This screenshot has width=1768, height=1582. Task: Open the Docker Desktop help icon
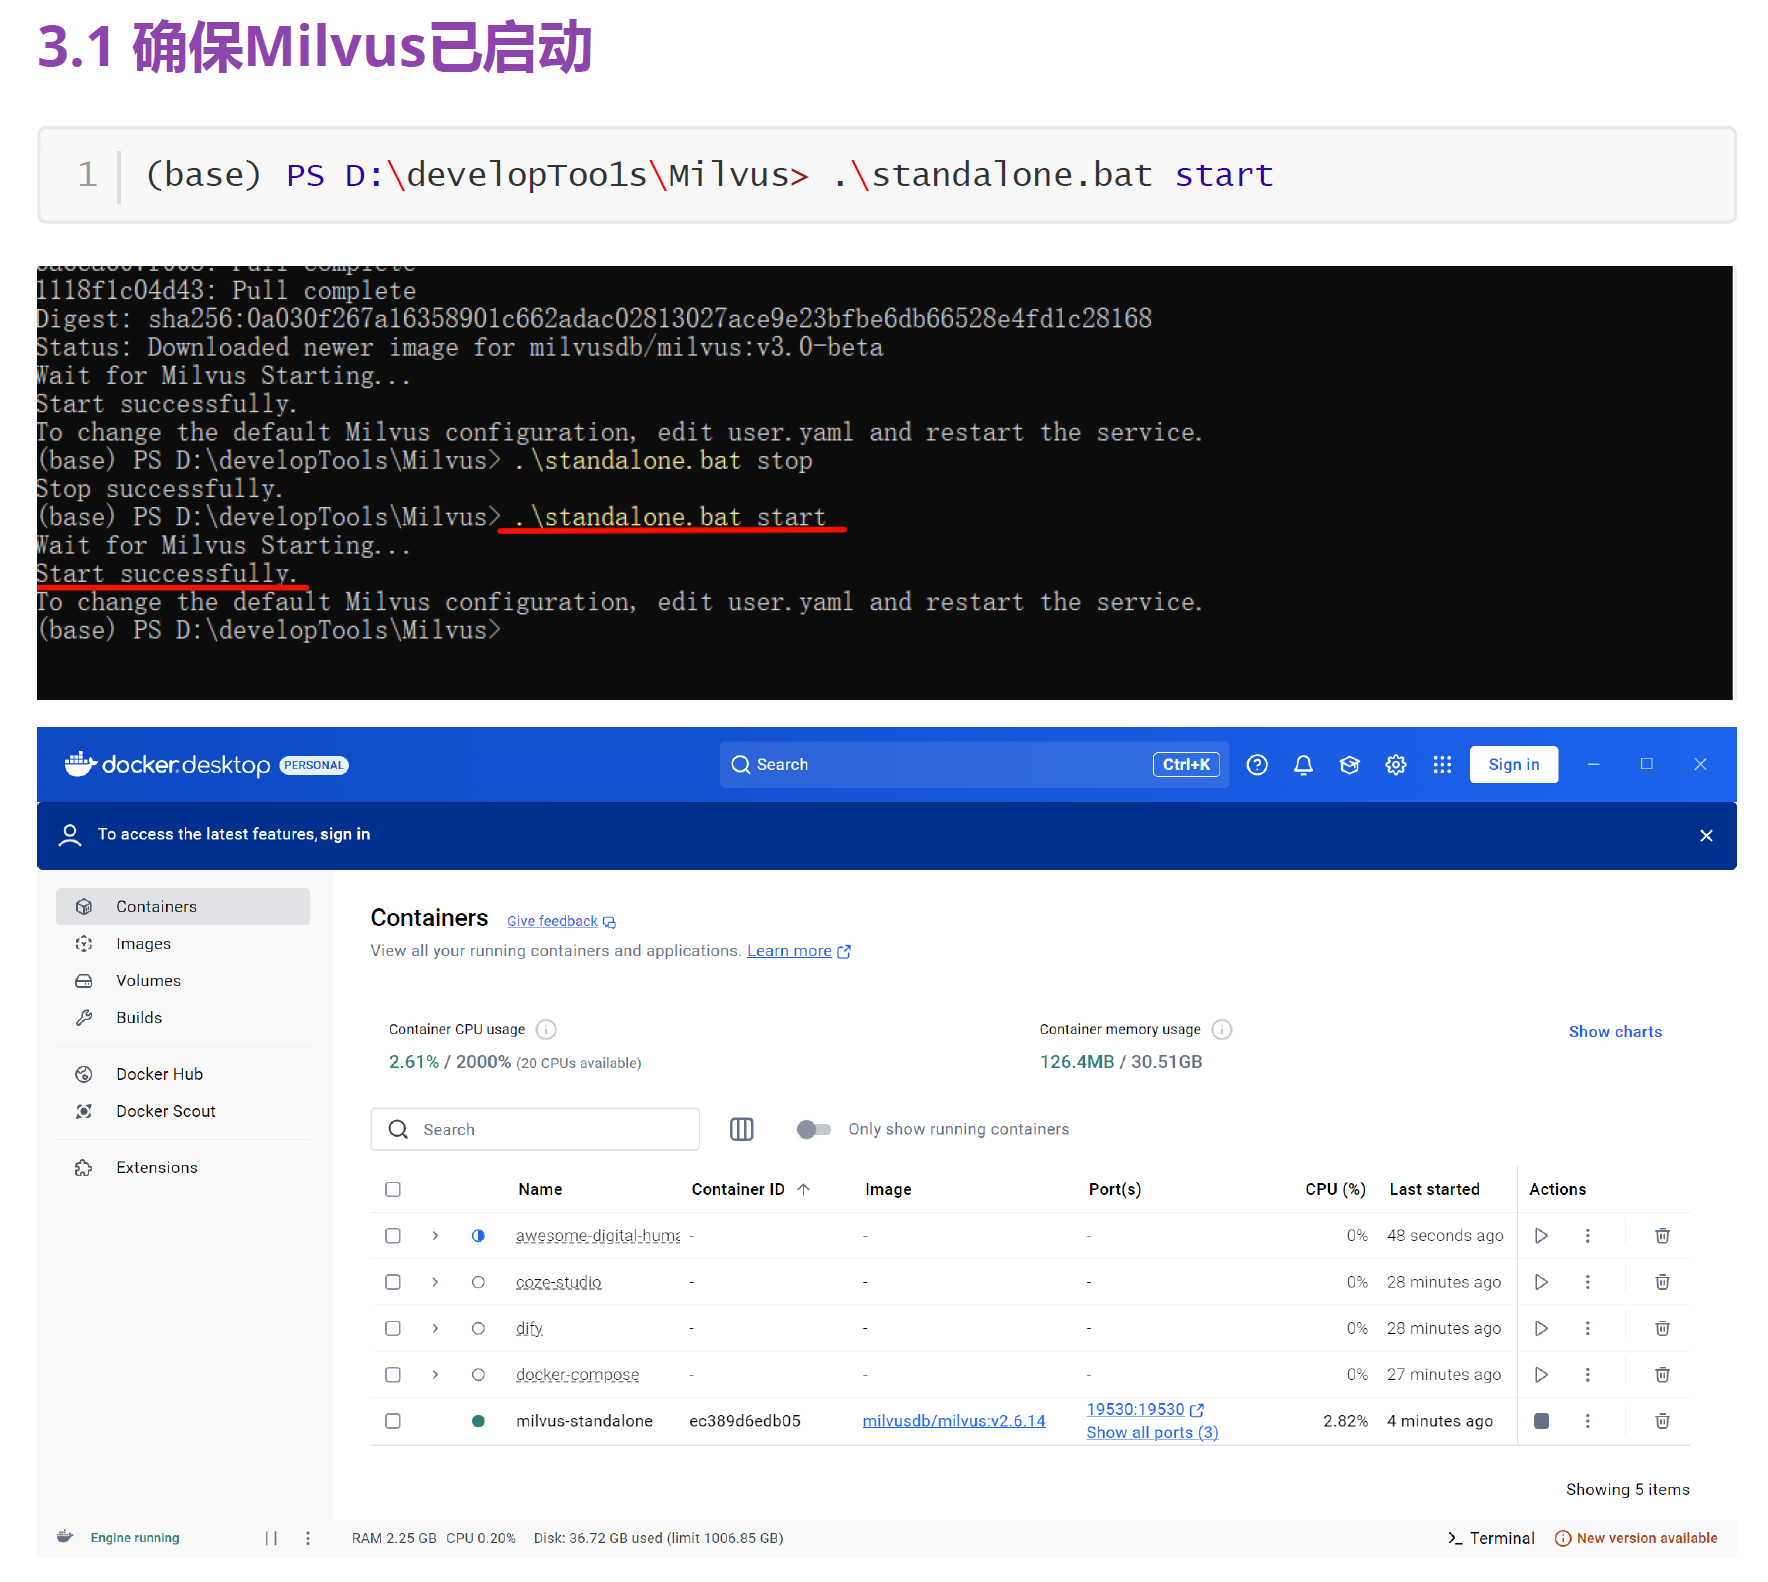pos(1257,765)
